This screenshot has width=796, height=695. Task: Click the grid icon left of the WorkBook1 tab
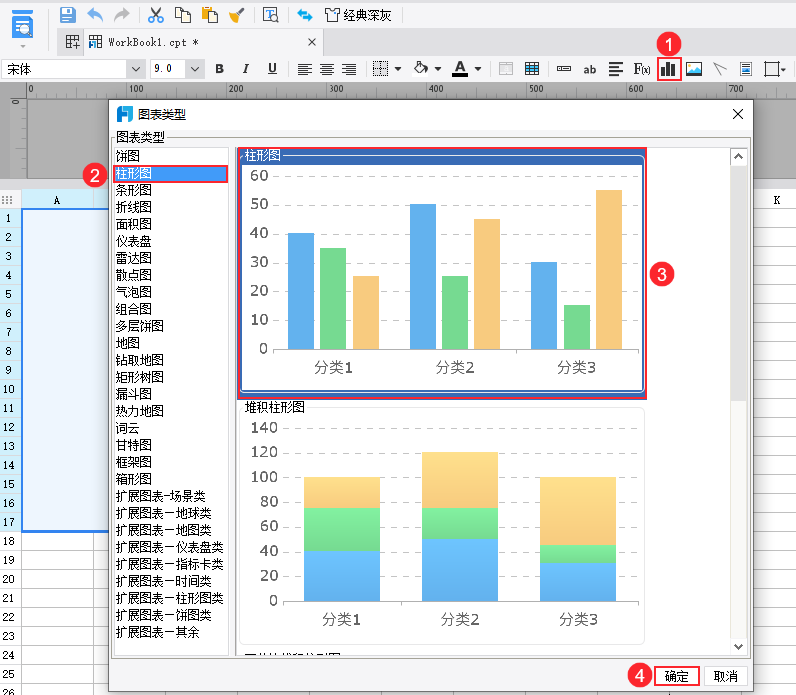click(73, 42)
